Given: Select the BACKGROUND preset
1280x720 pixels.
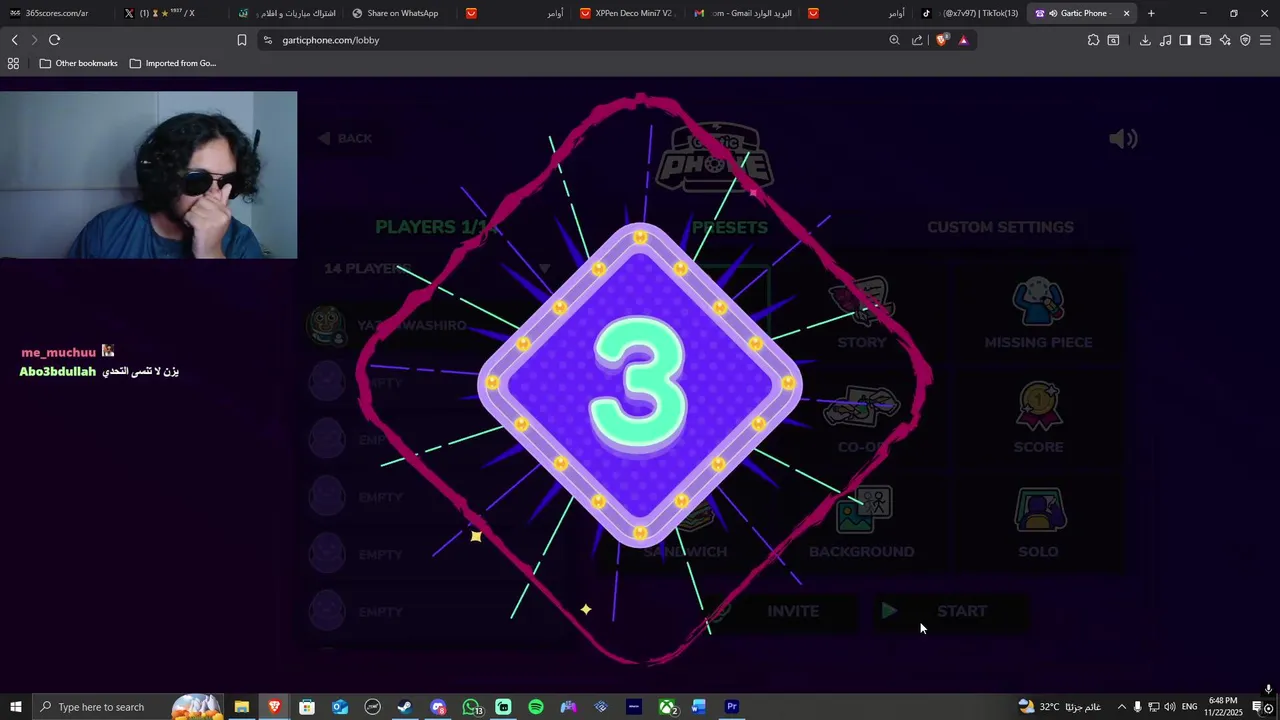Looking at the screenshot, I should tap(862, 524).
